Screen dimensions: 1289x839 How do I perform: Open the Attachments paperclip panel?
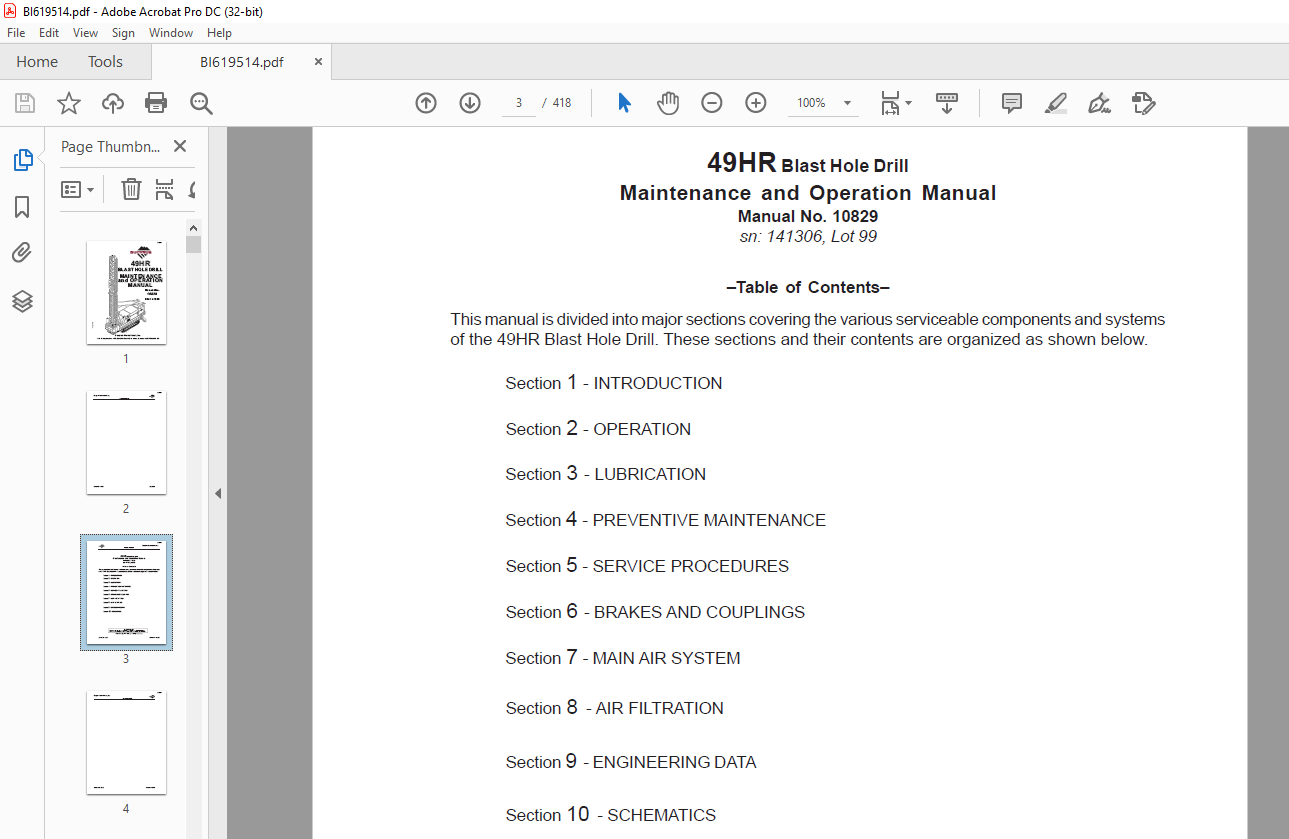pos(22,253)
